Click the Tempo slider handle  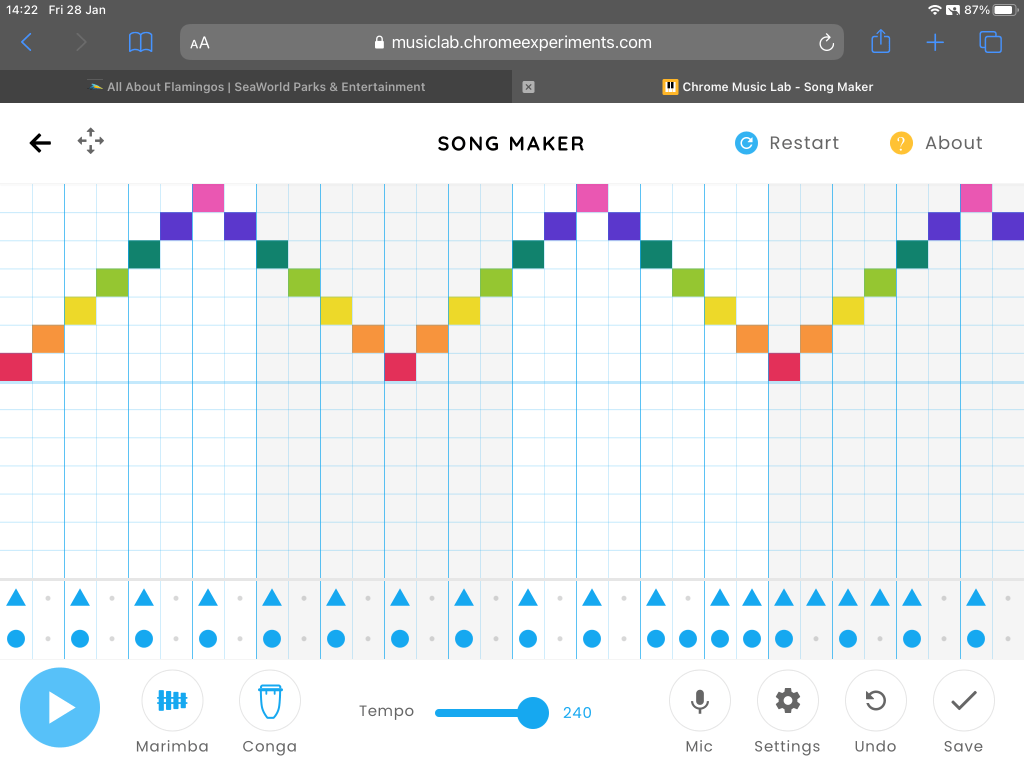point(533,713)
